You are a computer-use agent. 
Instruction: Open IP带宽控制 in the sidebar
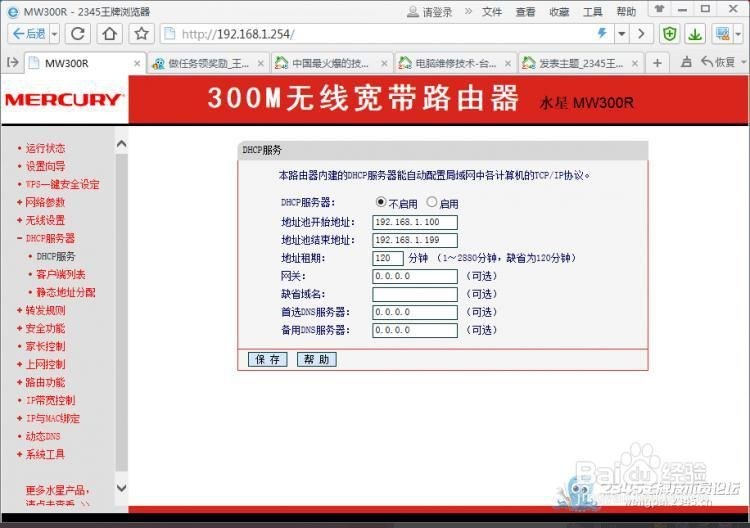pyautogui.click(x=50, y=400)
